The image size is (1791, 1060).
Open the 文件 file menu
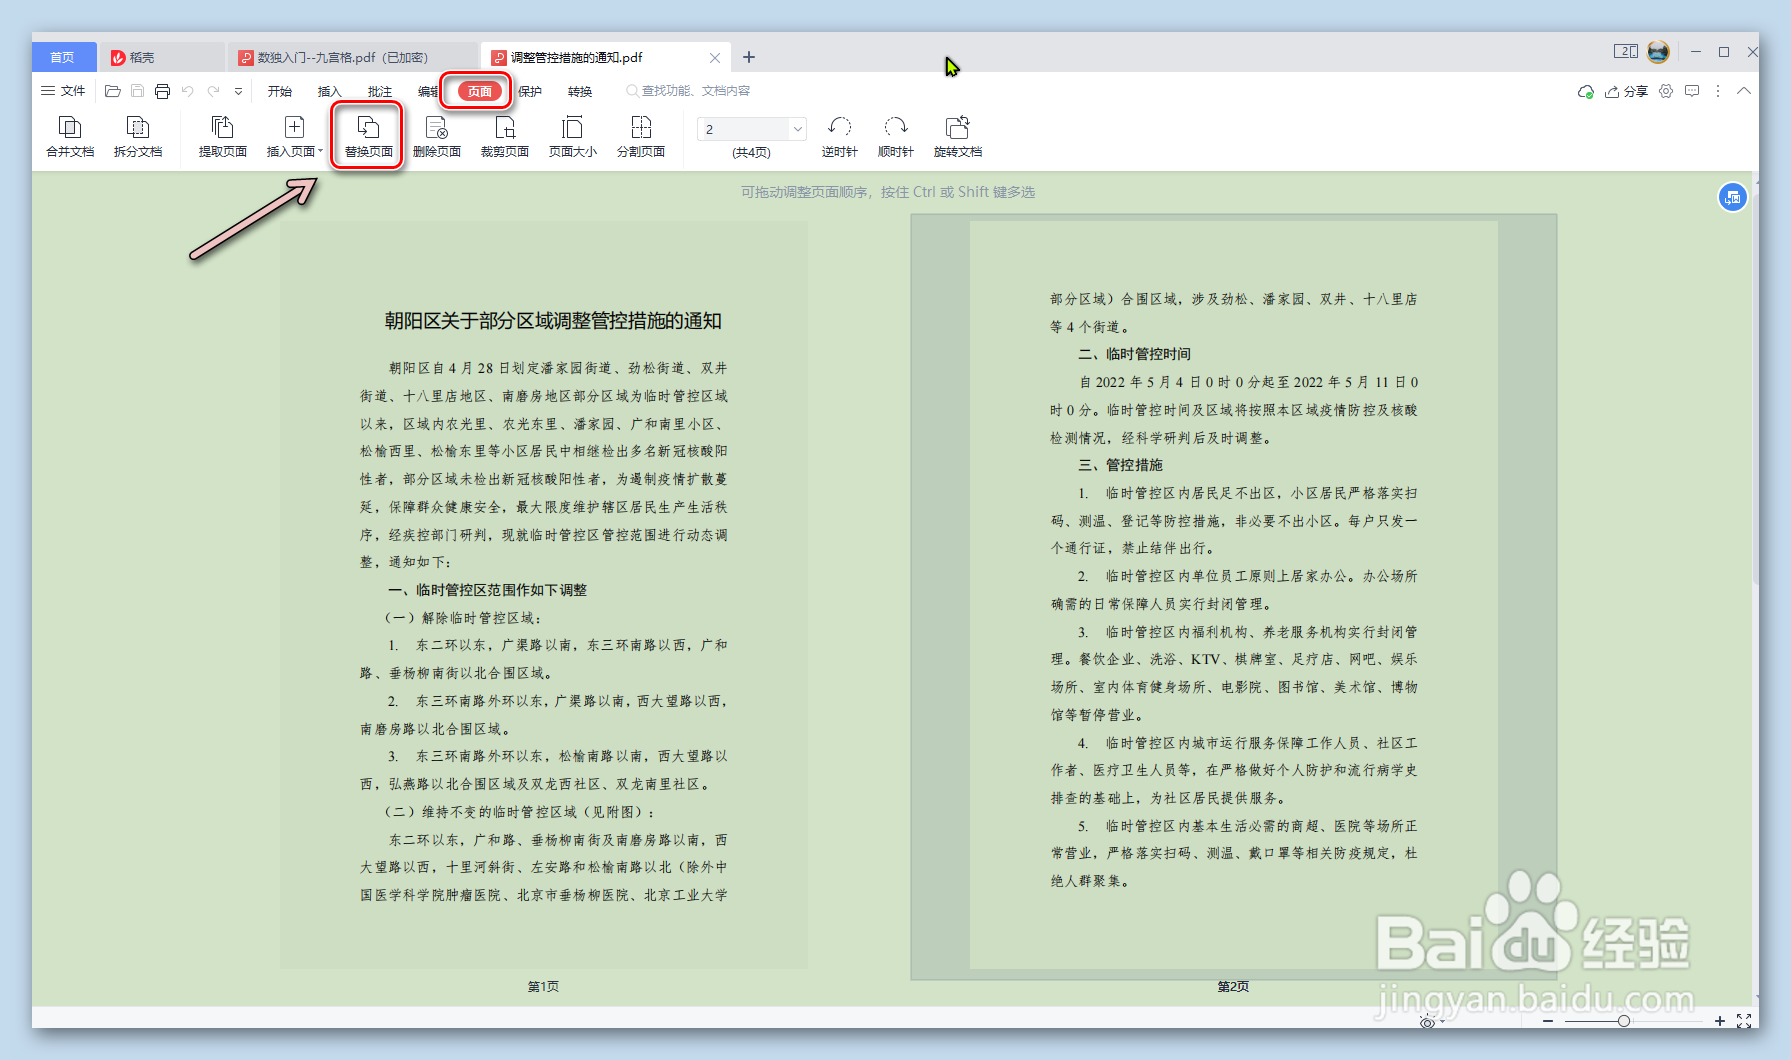pyautogui.click(x=63, y=91)
